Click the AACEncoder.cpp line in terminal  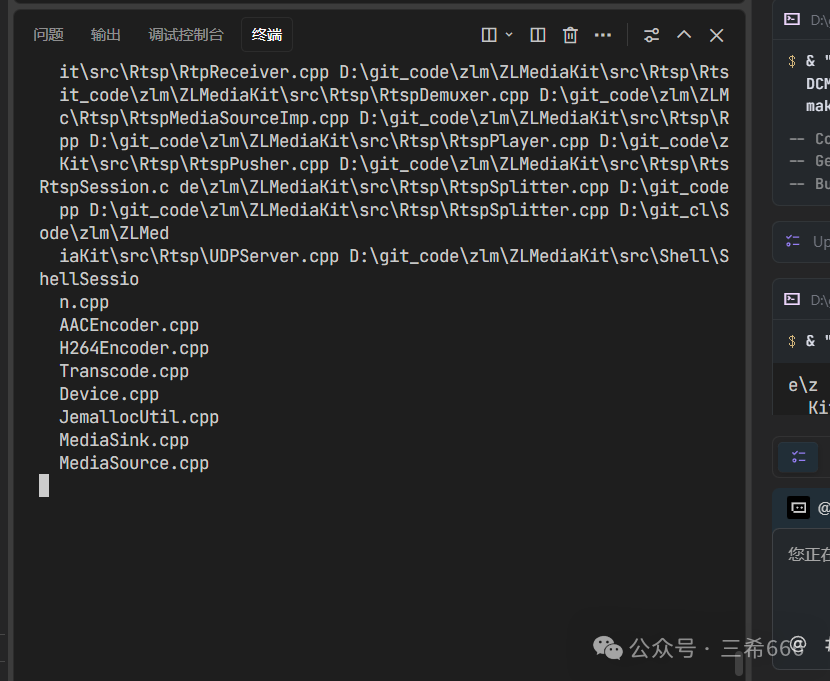[129, 325]
